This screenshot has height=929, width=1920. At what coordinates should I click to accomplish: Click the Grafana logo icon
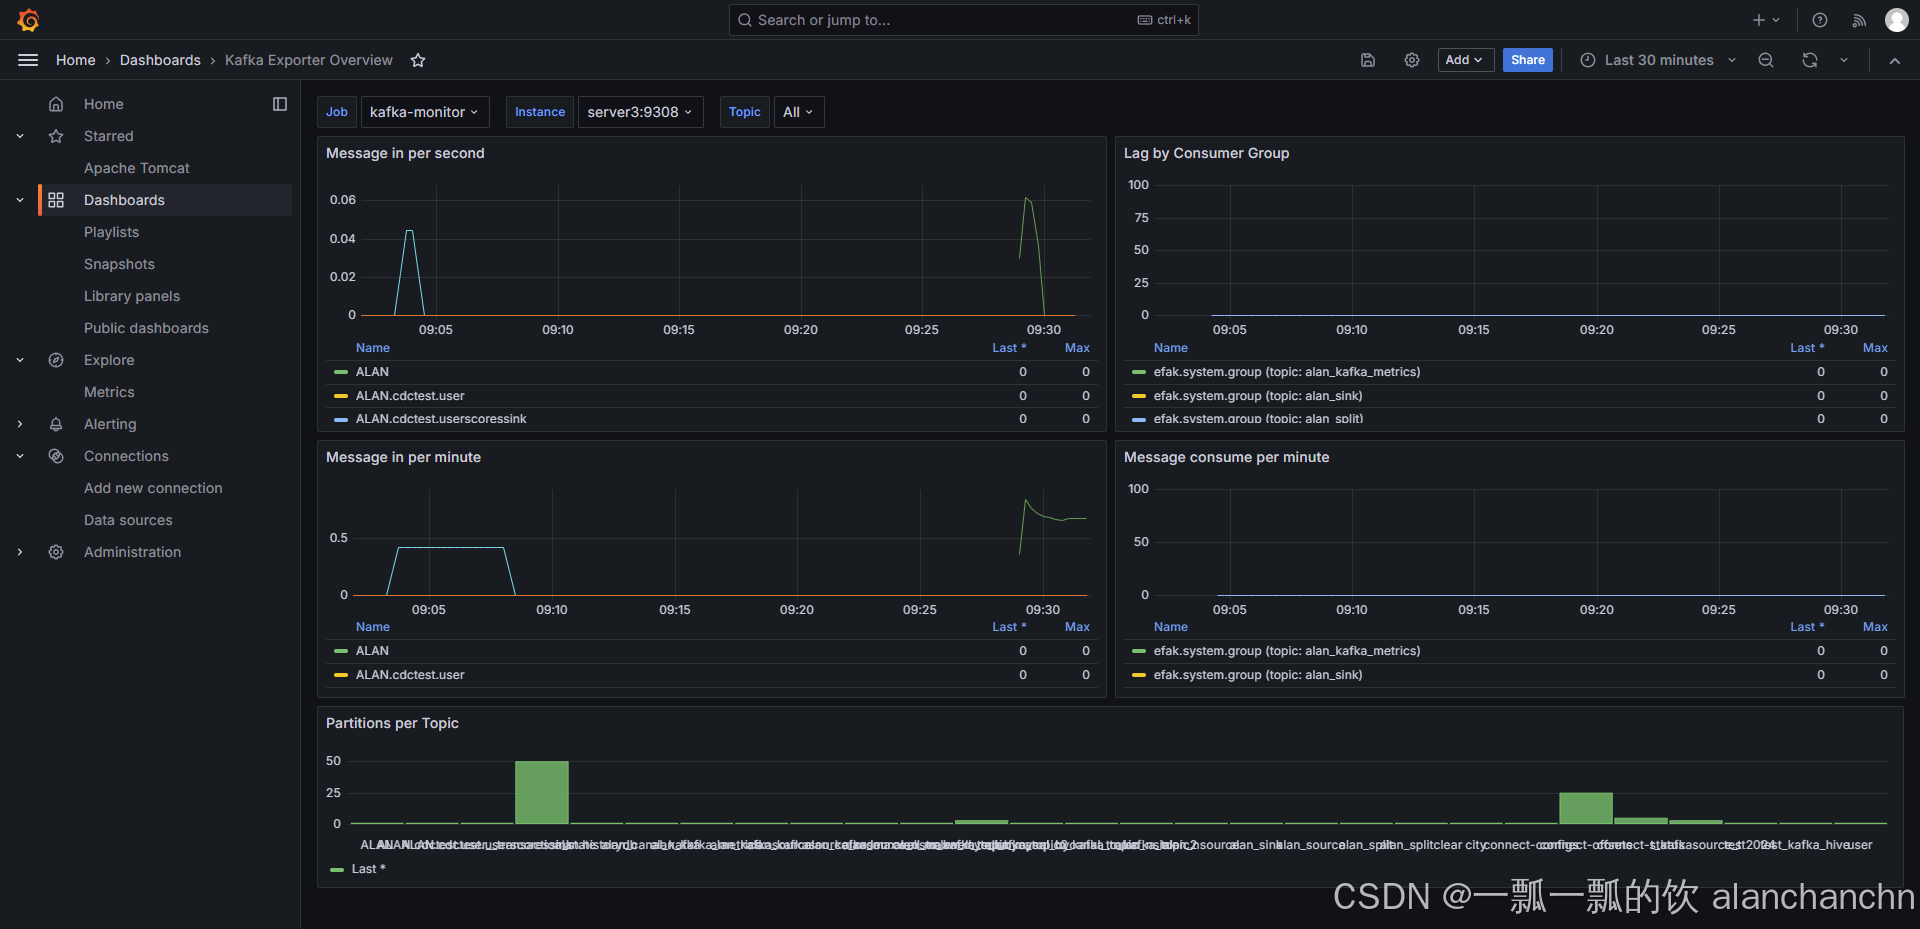pyautogui.click(x=28, y=20)
